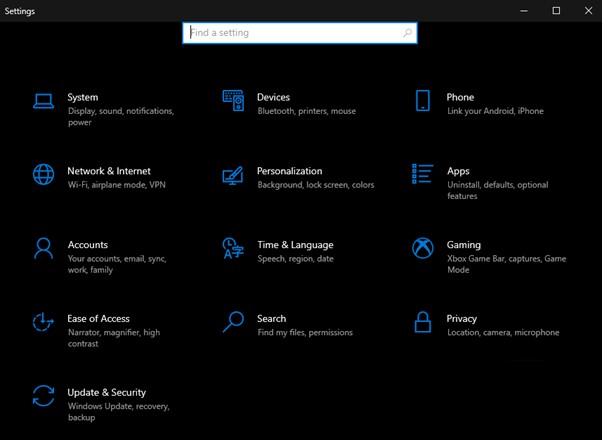
Task: Click 'Background, lock screen, colors' text
Action: (316, 185)
